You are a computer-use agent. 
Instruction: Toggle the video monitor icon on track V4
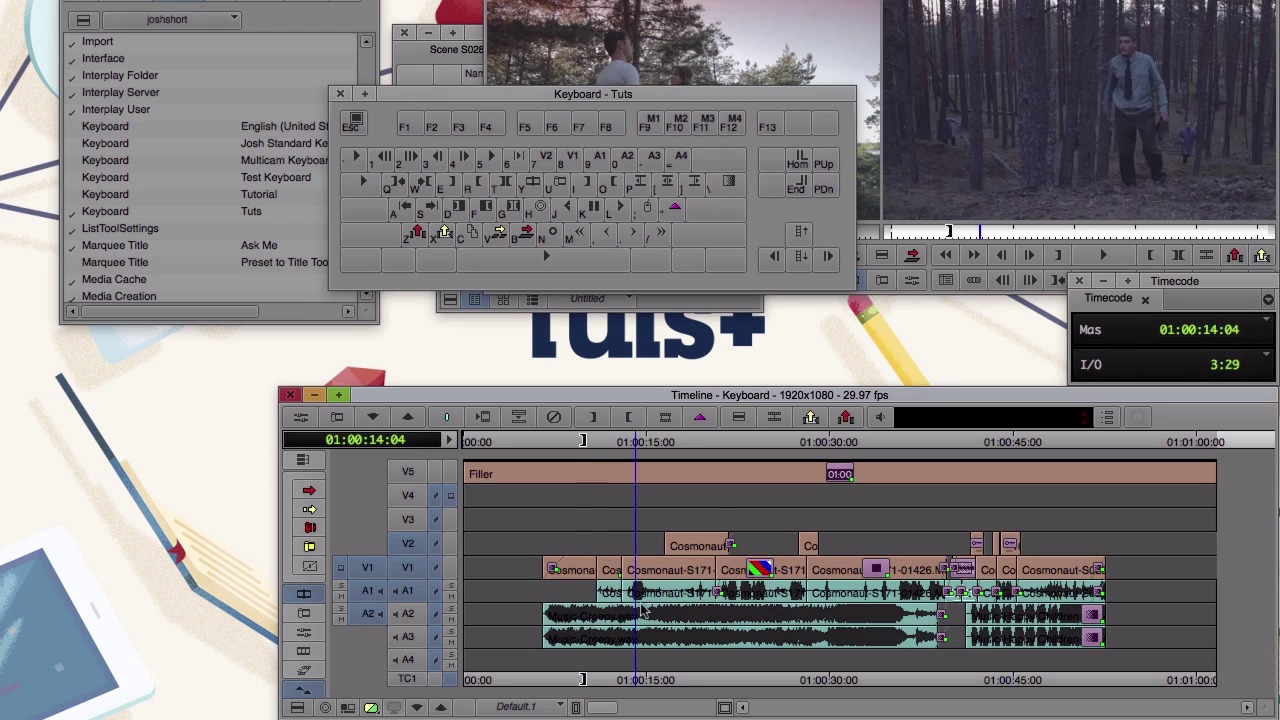coord(451,495)
